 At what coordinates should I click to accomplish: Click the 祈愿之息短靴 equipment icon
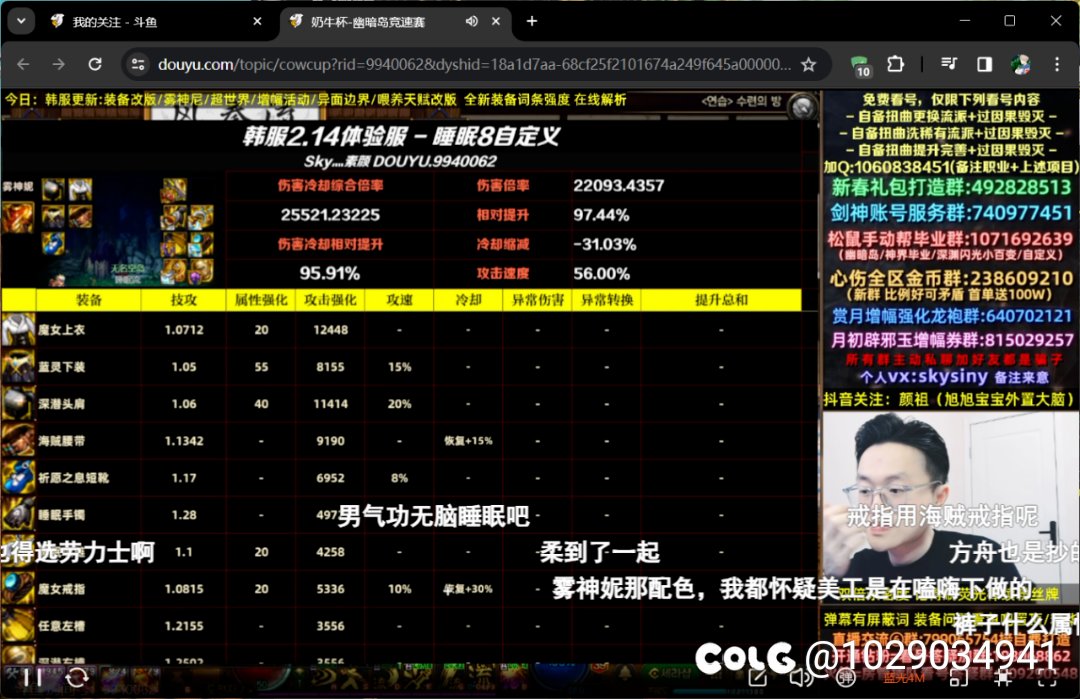tap(18, 477)
